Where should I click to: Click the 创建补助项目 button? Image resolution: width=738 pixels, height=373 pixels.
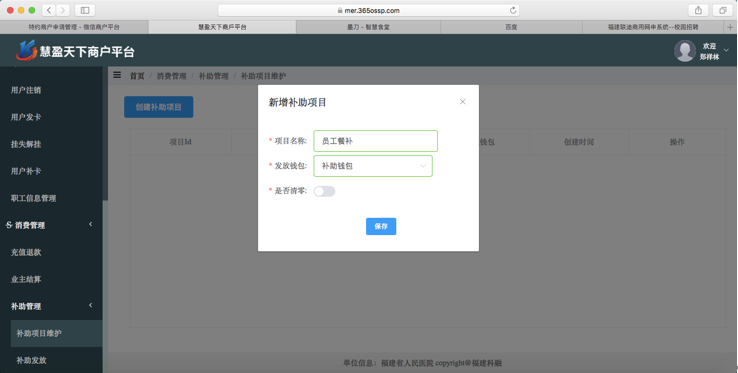pyautogui.click(x=159, y=107)
